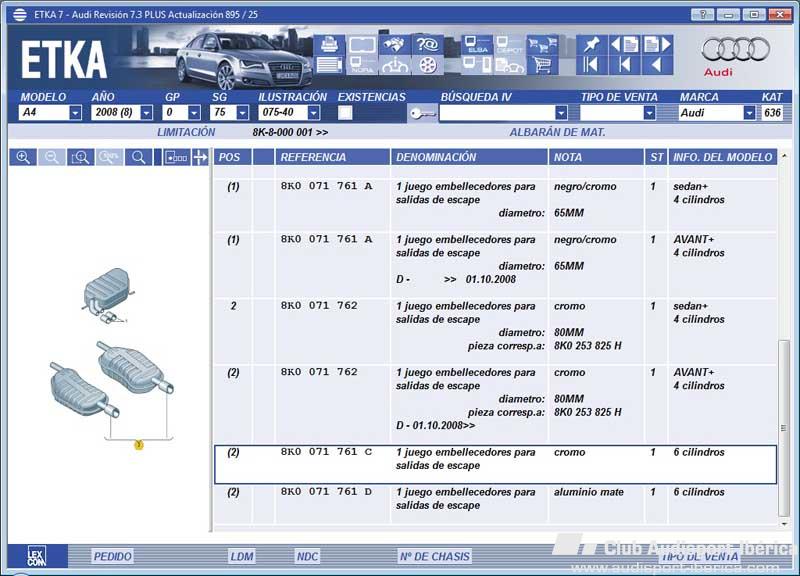Open the Nº DE CHASIS tab
Image resolution: width=800 pixels, height=576 pixels.
(x=433, y=556)
